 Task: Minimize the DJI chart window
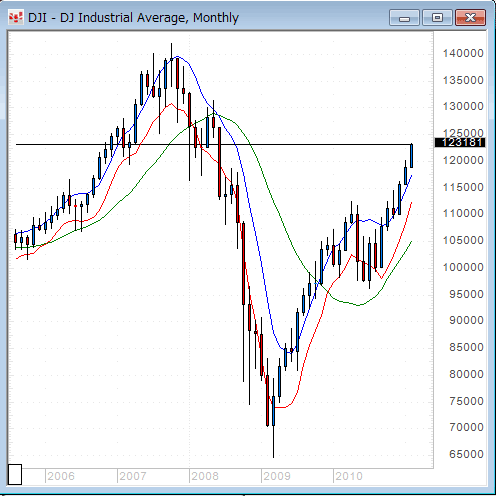[x=404, y=18]
